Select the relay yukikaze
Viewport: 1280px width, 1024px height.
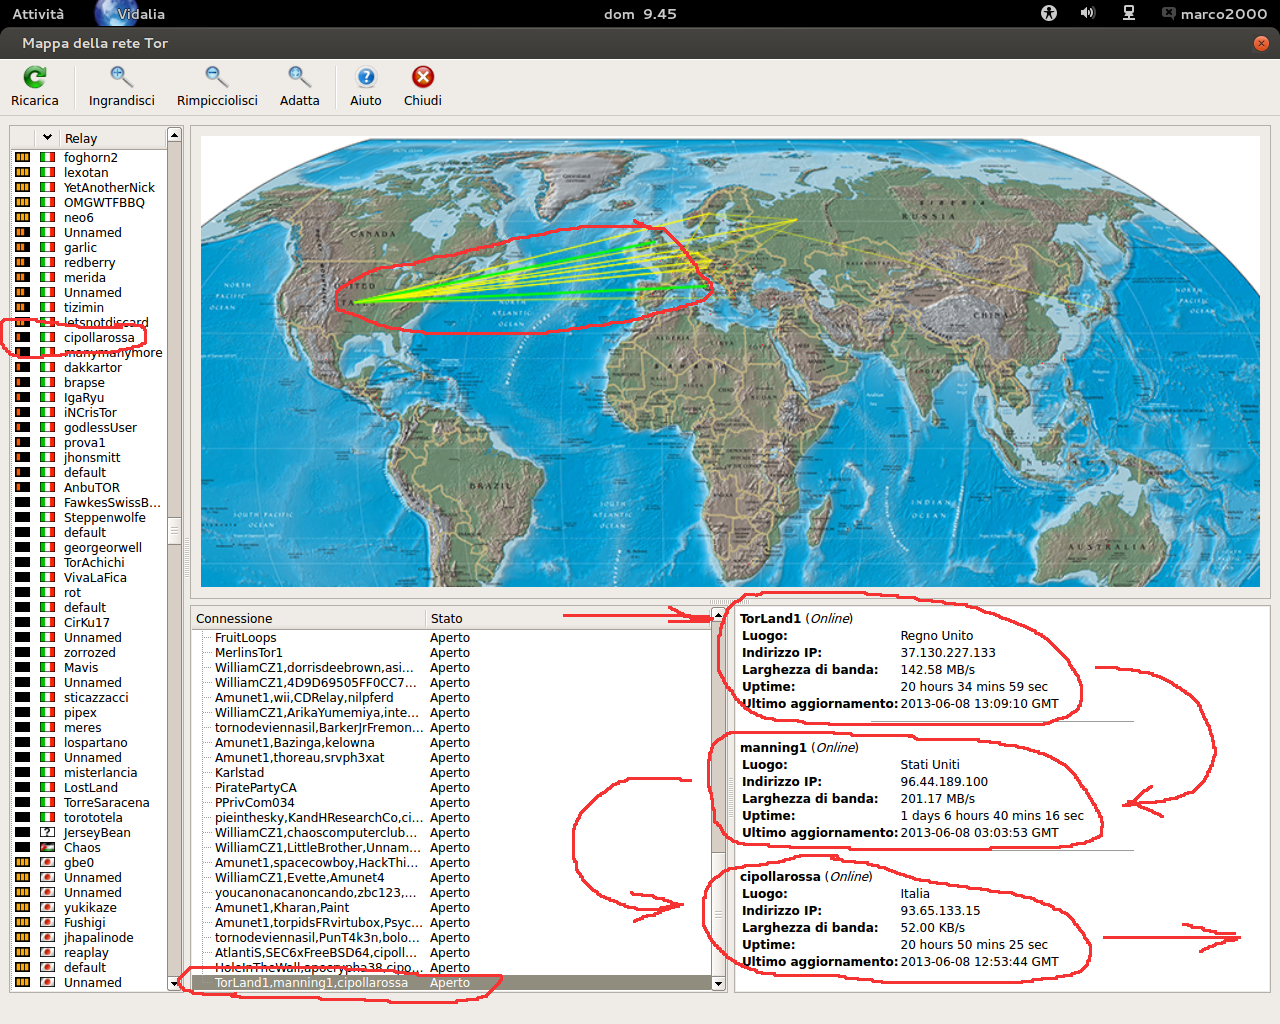[90, 907]
